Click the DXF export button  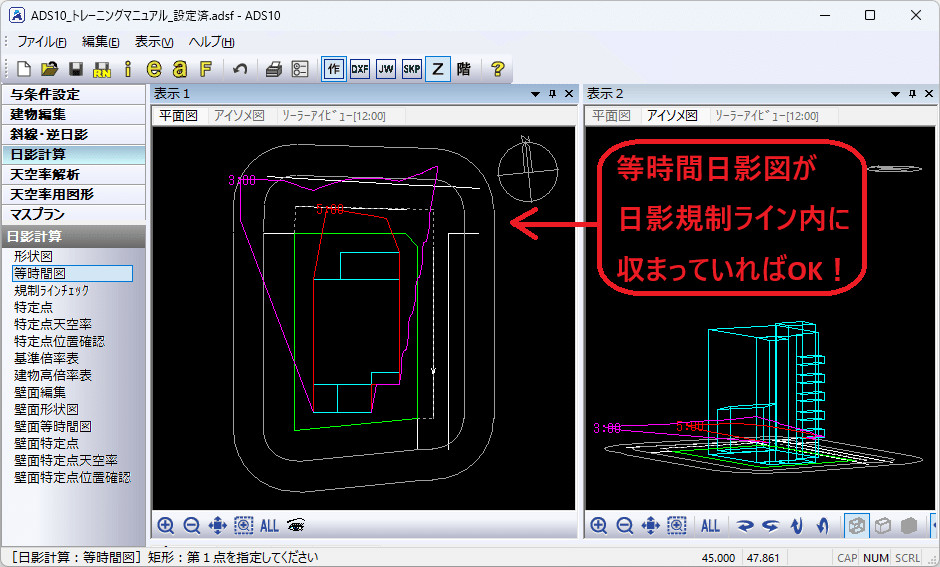click(x=360, y=69)
